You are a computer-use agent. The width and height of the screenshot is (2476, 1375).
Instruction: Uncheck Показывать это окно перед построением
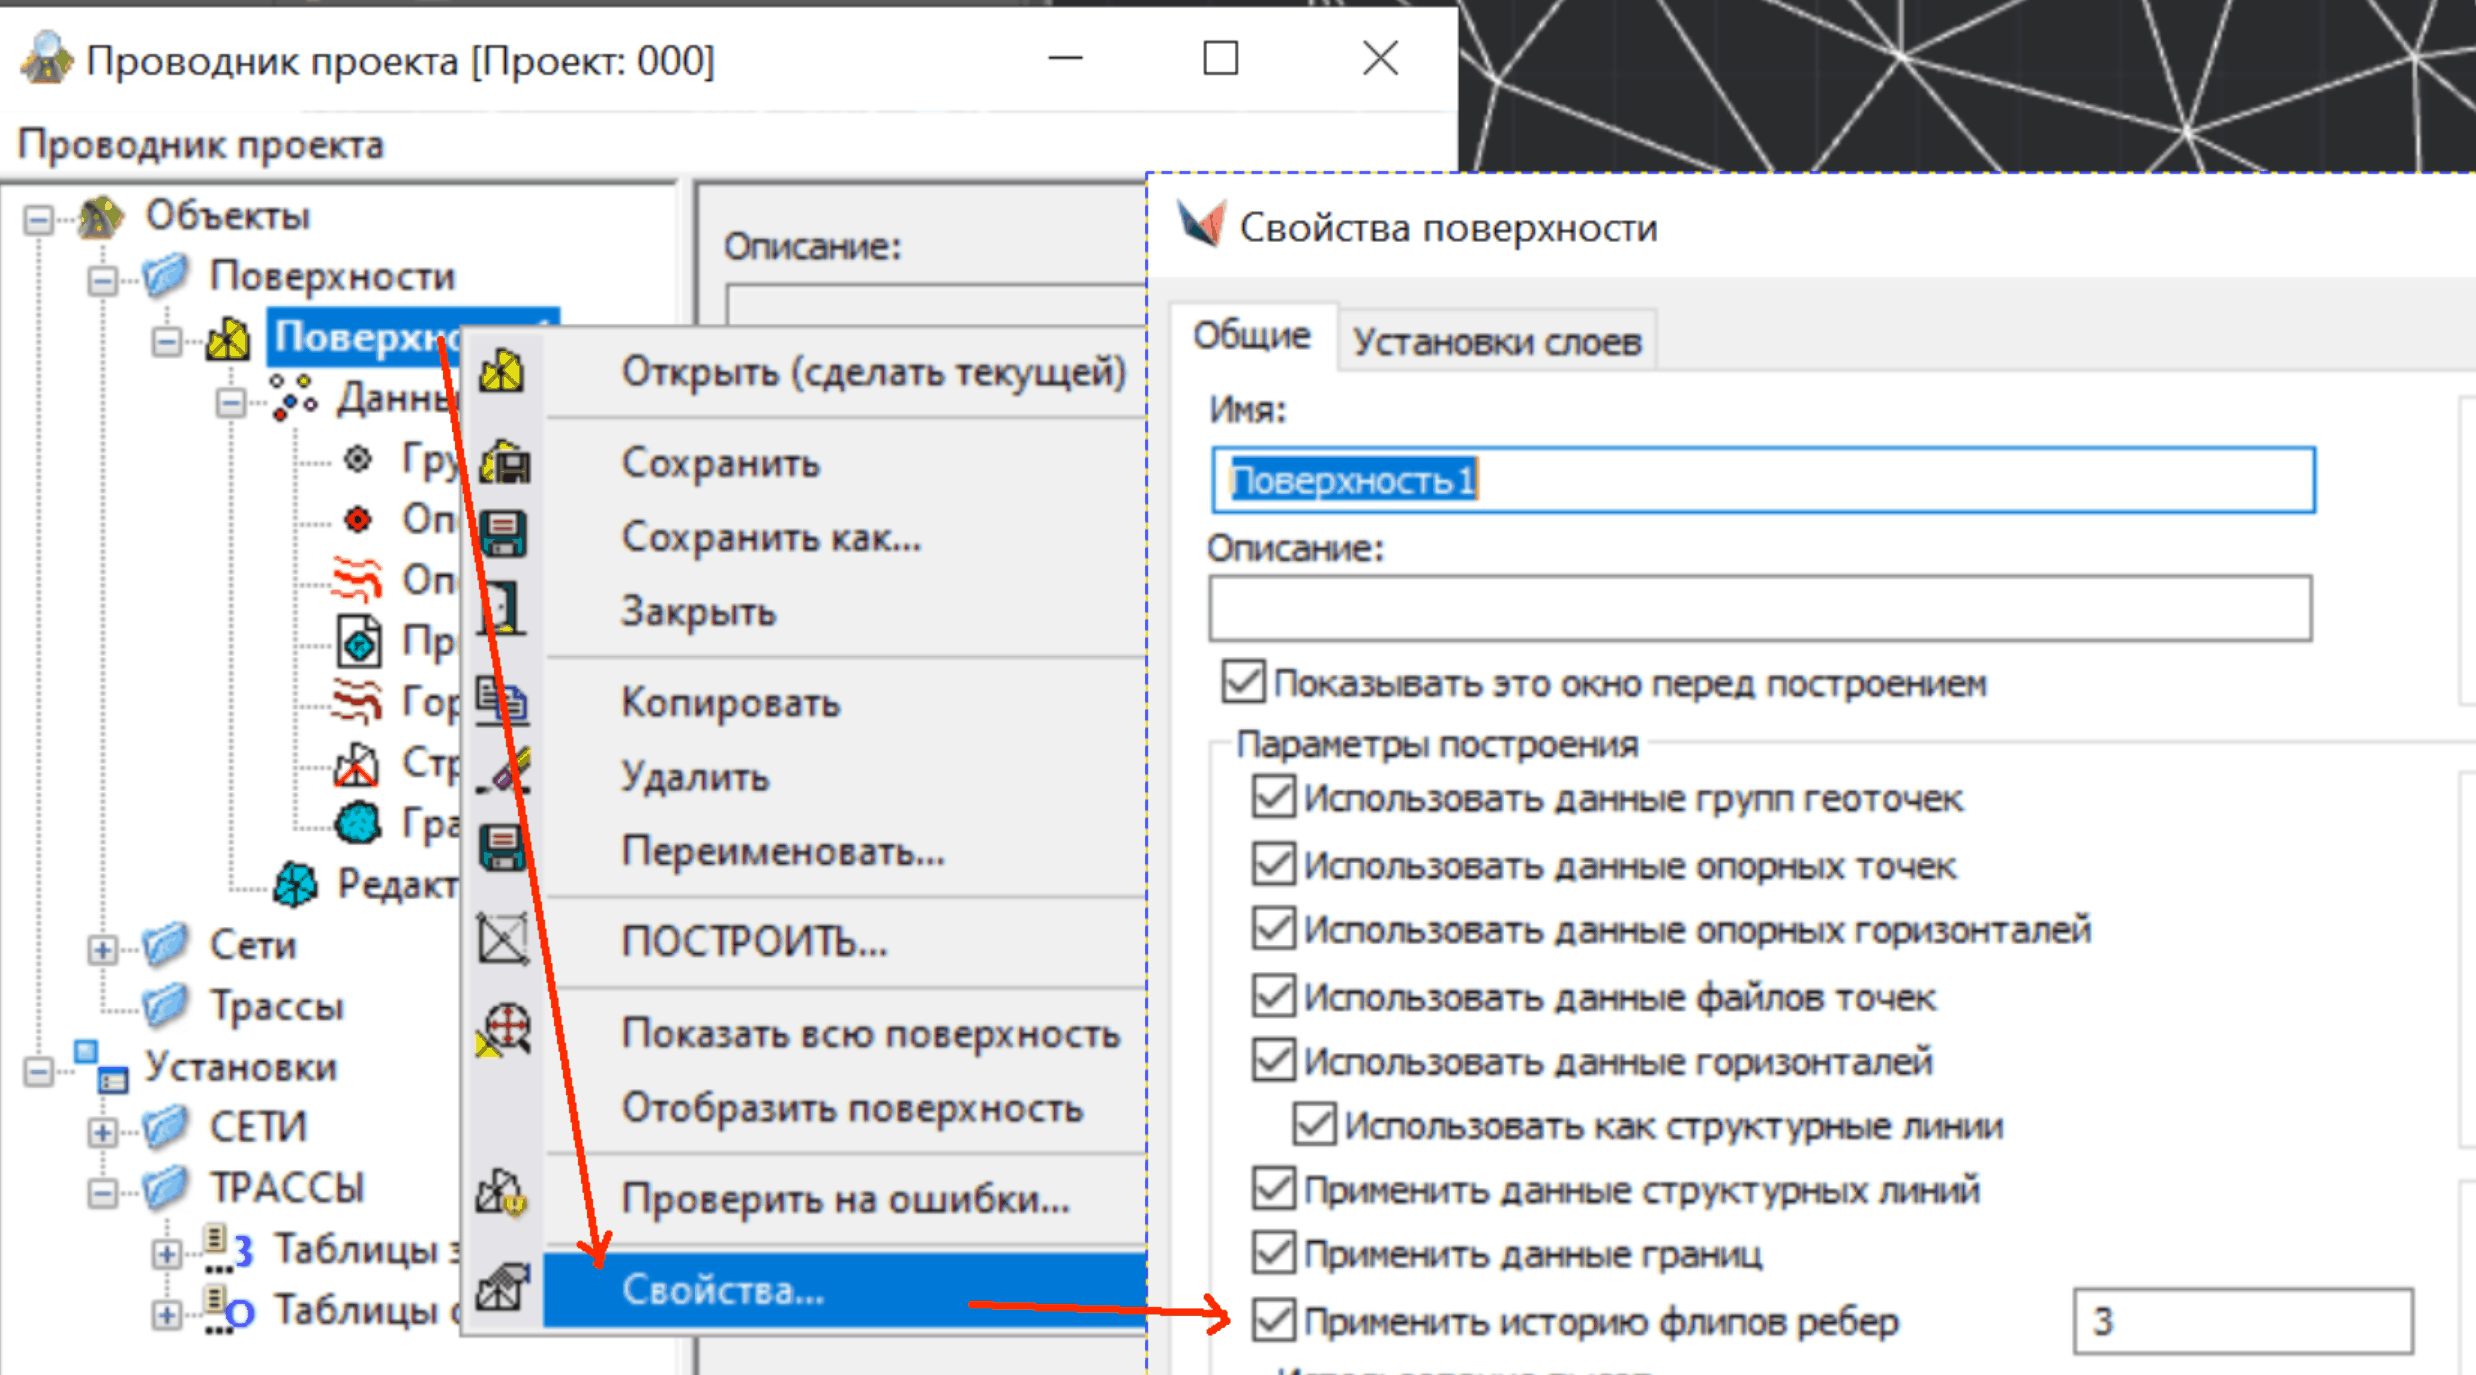point(1243,683)
